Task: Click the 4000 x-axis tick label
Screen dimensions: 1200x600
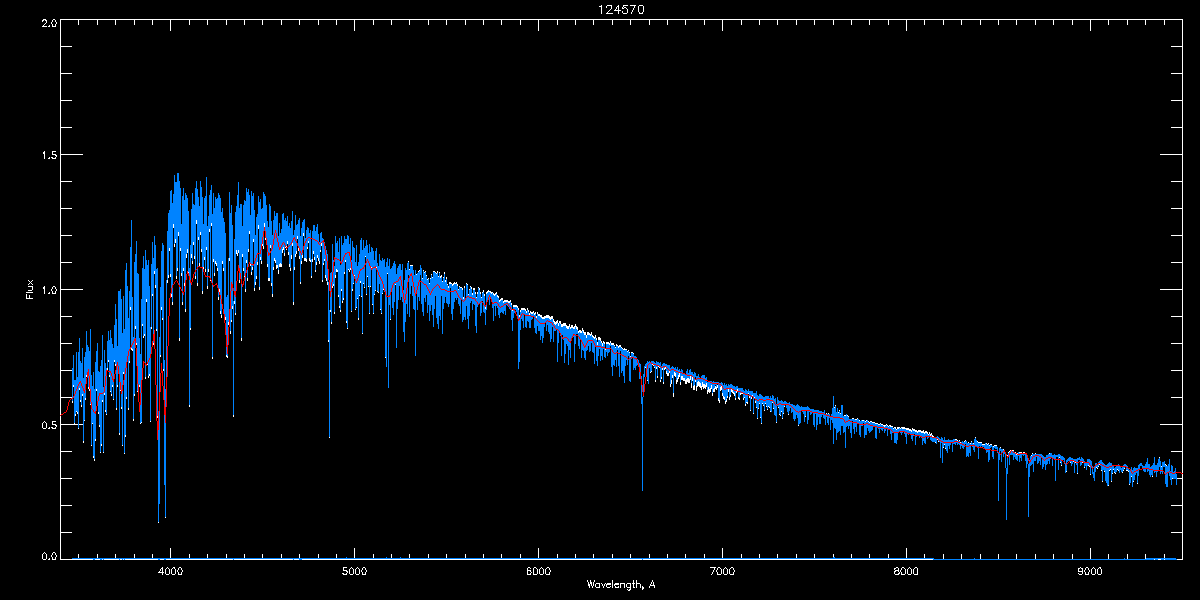Action: [x=171, y=571]
